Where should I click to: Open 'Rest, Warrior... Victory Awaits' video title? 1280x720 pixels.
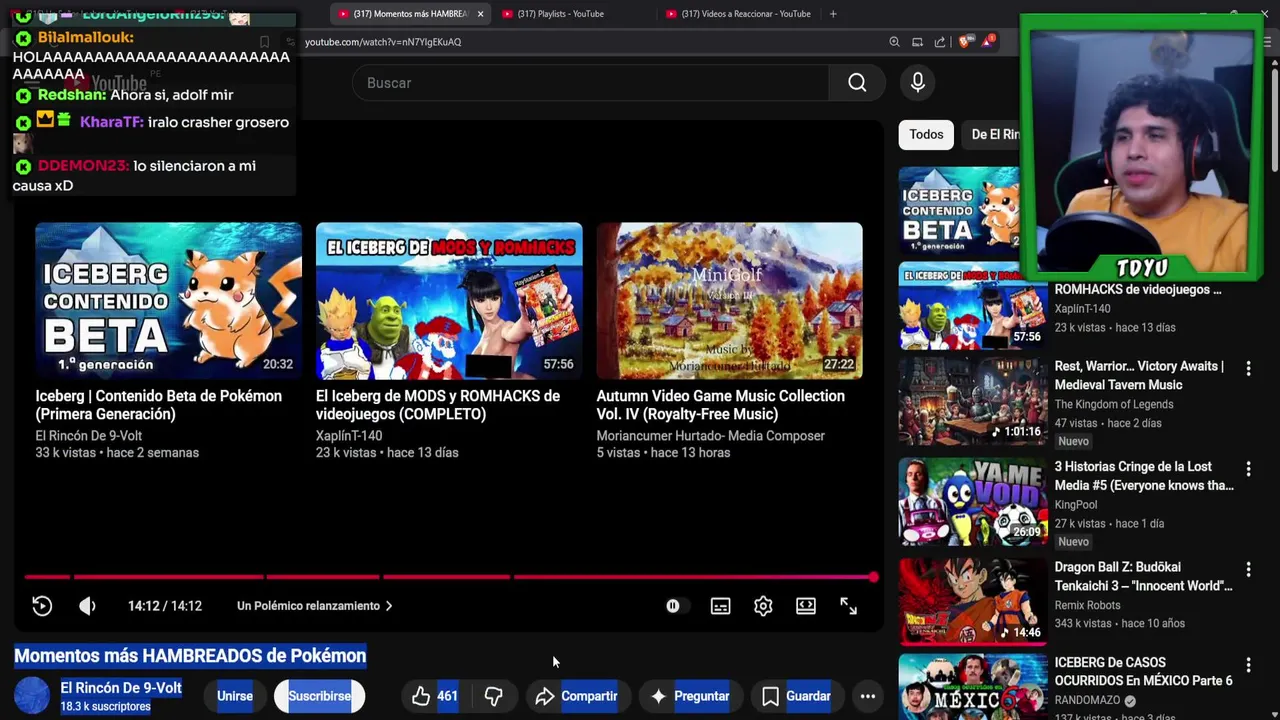click(x=1139, y=376)
